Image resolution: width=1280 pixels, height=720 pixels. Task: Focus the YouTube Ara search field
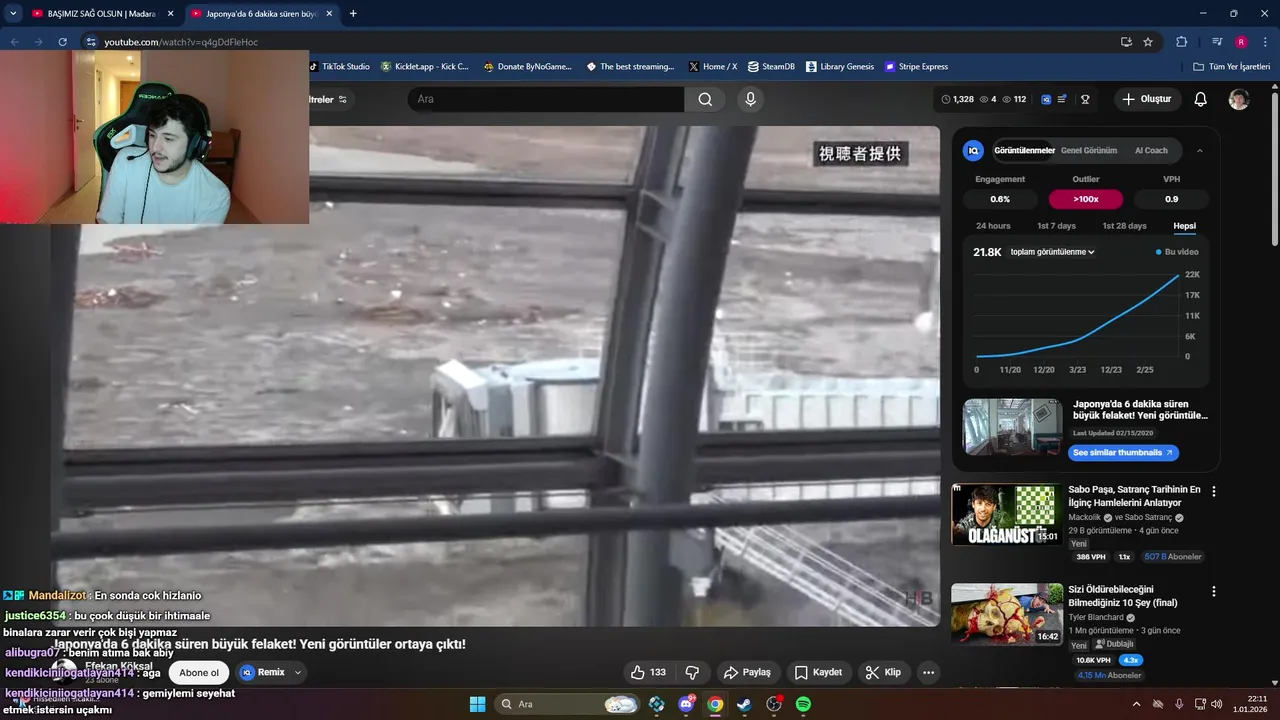click(x=546, y=99)
